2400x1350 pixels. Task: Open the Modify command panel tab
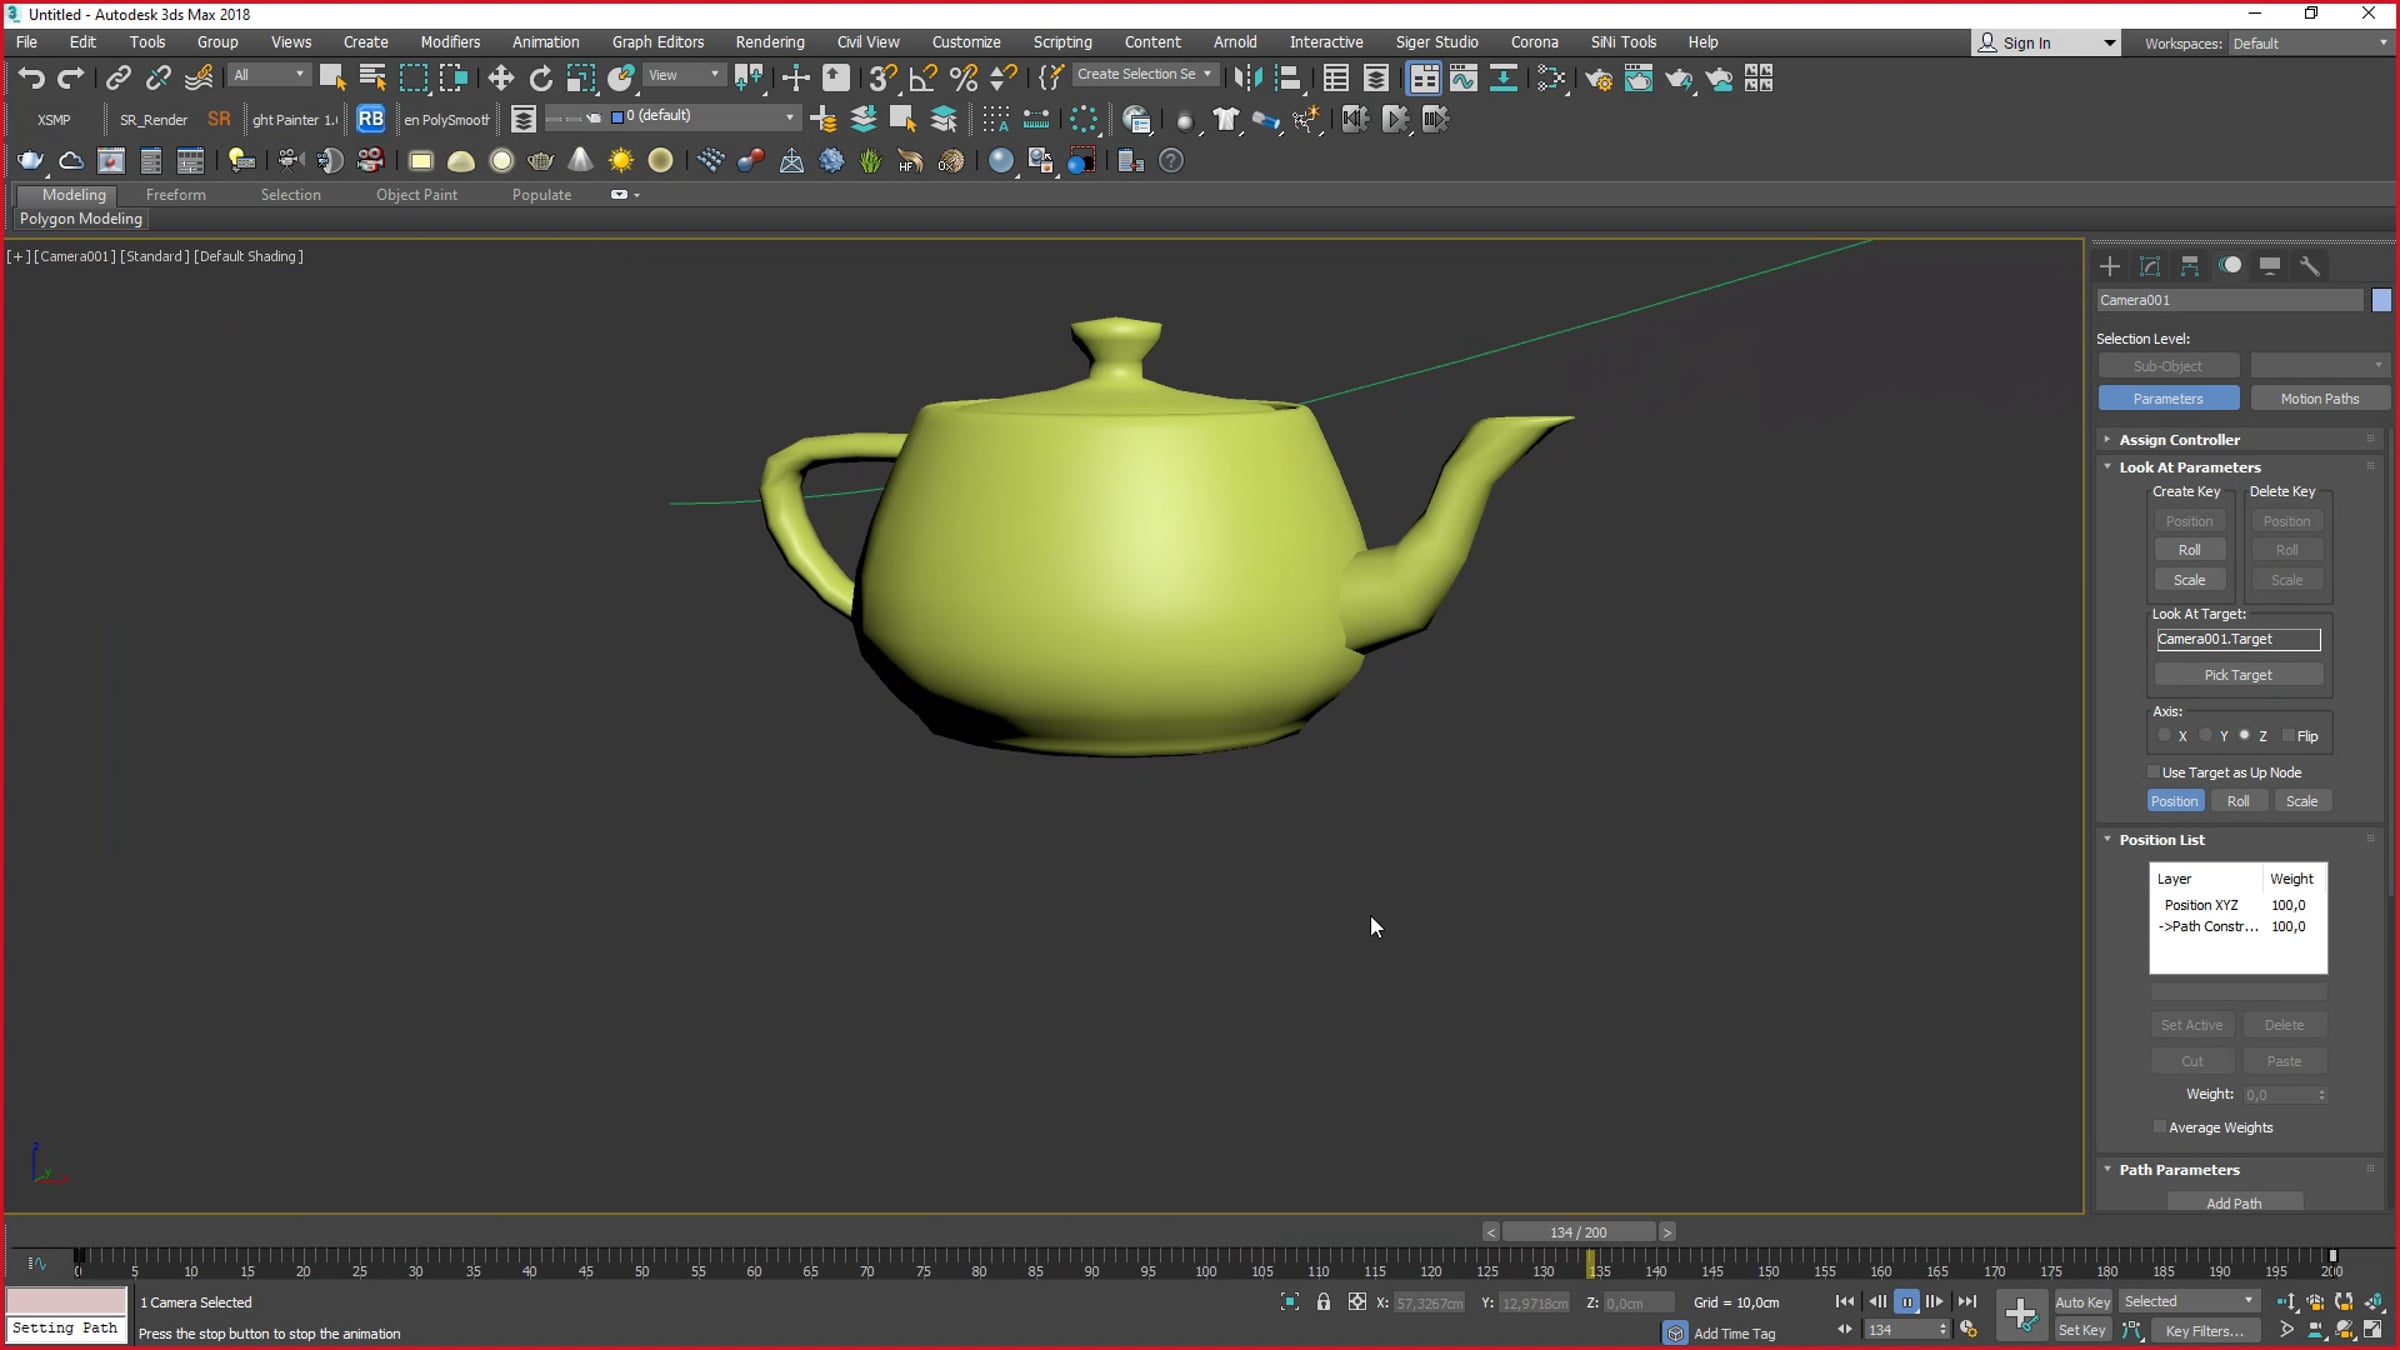[2150, 266]
